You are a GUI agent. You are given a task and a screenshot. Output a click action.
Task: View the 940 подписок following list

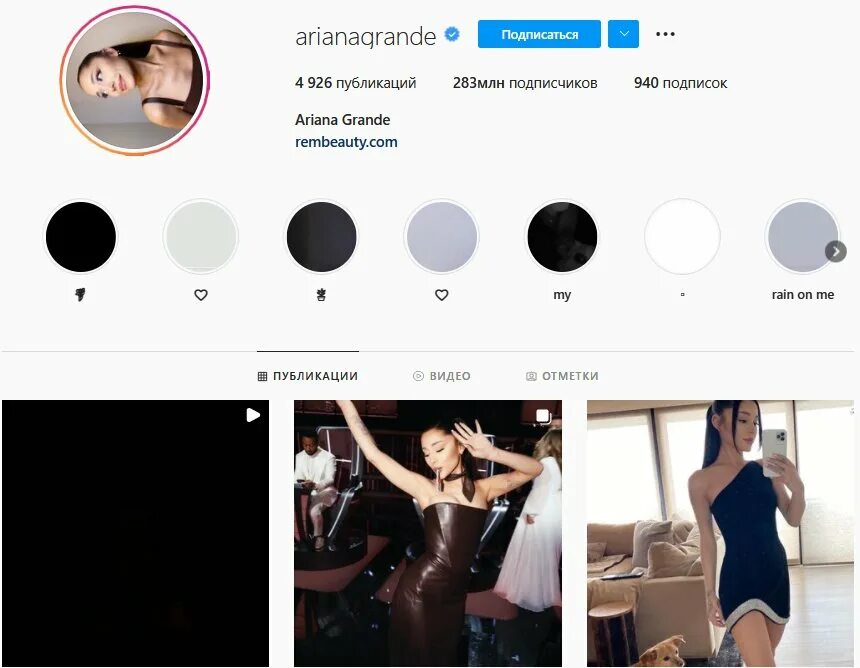(x=681, y=83)
